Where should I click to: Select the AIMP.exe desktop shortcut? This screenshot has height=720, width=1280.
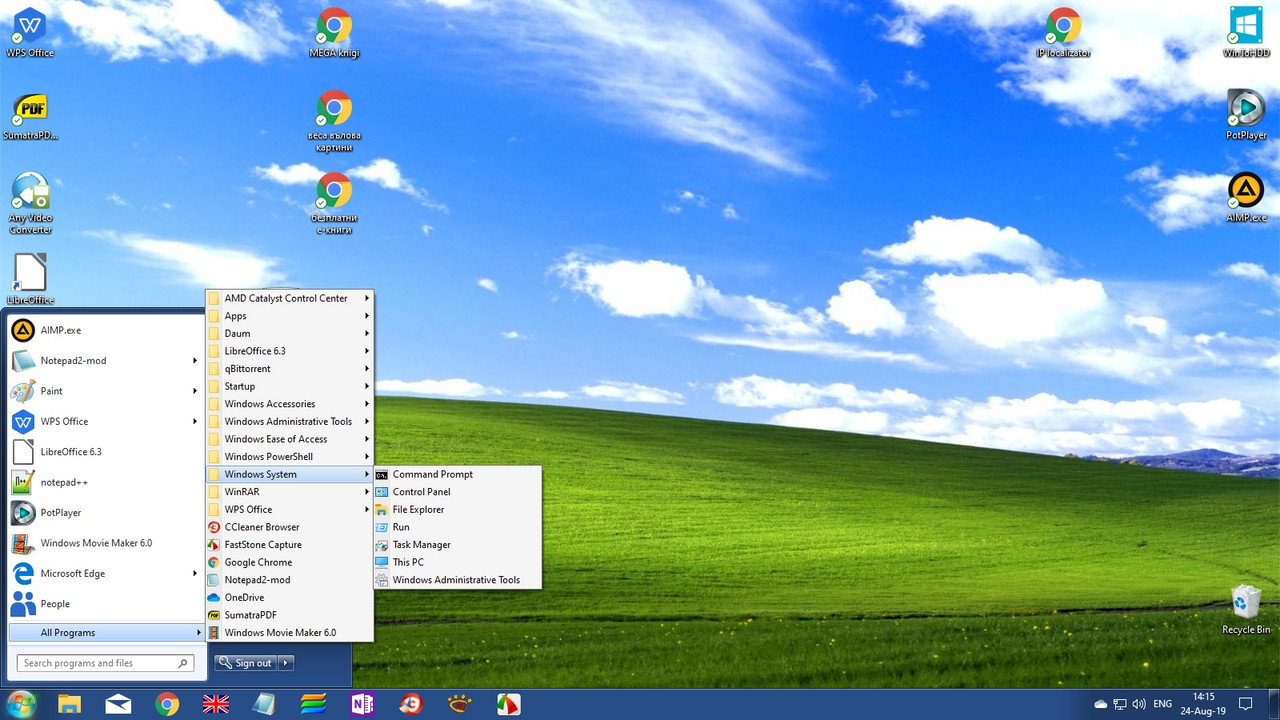(x=1246, y=197)
